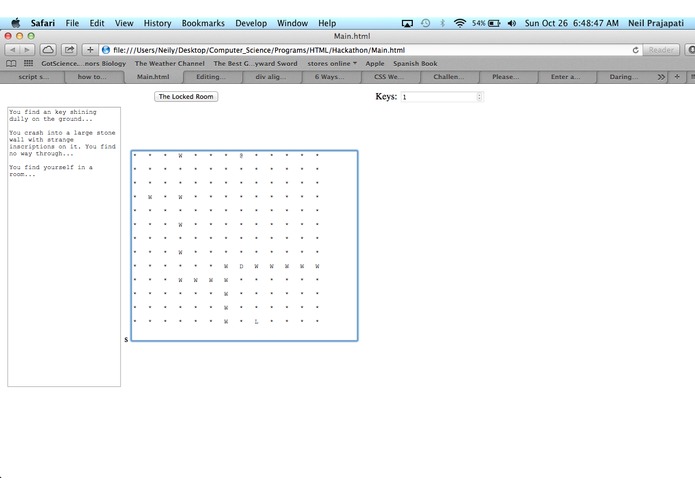Click the Share toolbar button
This screenshot has height=494, width=695.
69,50
